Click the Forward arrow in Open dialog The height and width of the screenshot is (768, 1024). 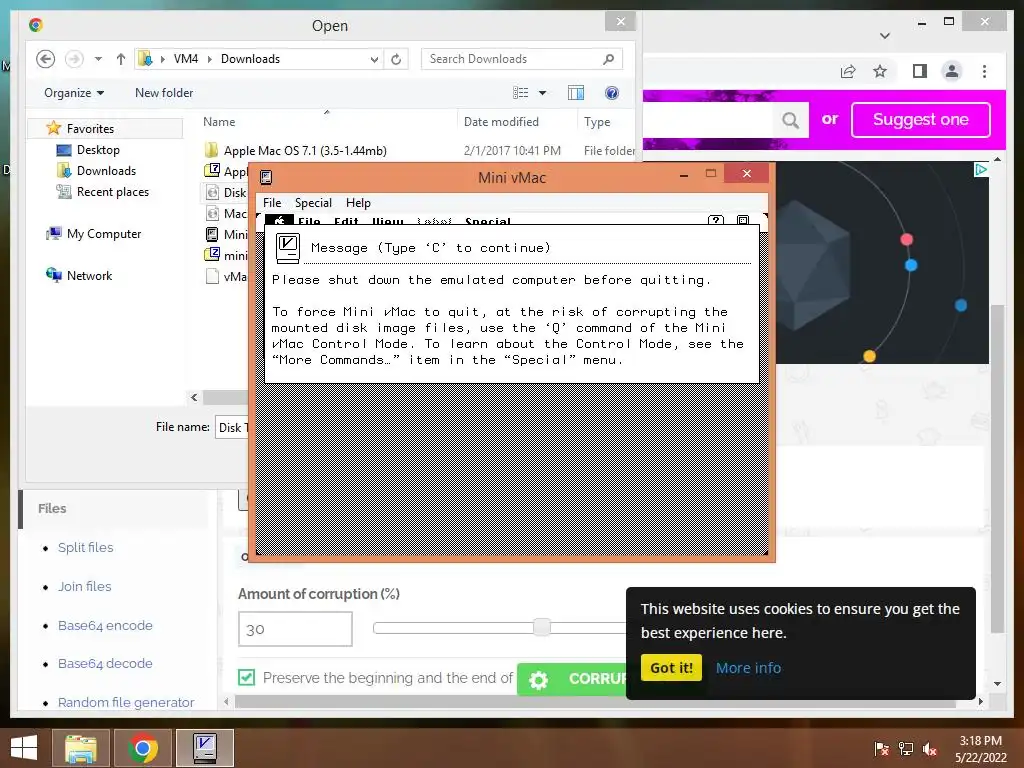tap(74, 59)
